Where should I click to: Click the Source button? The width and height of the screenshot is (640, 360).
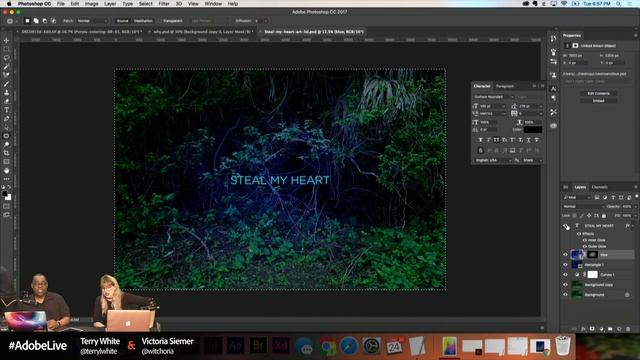click(122, 21)
